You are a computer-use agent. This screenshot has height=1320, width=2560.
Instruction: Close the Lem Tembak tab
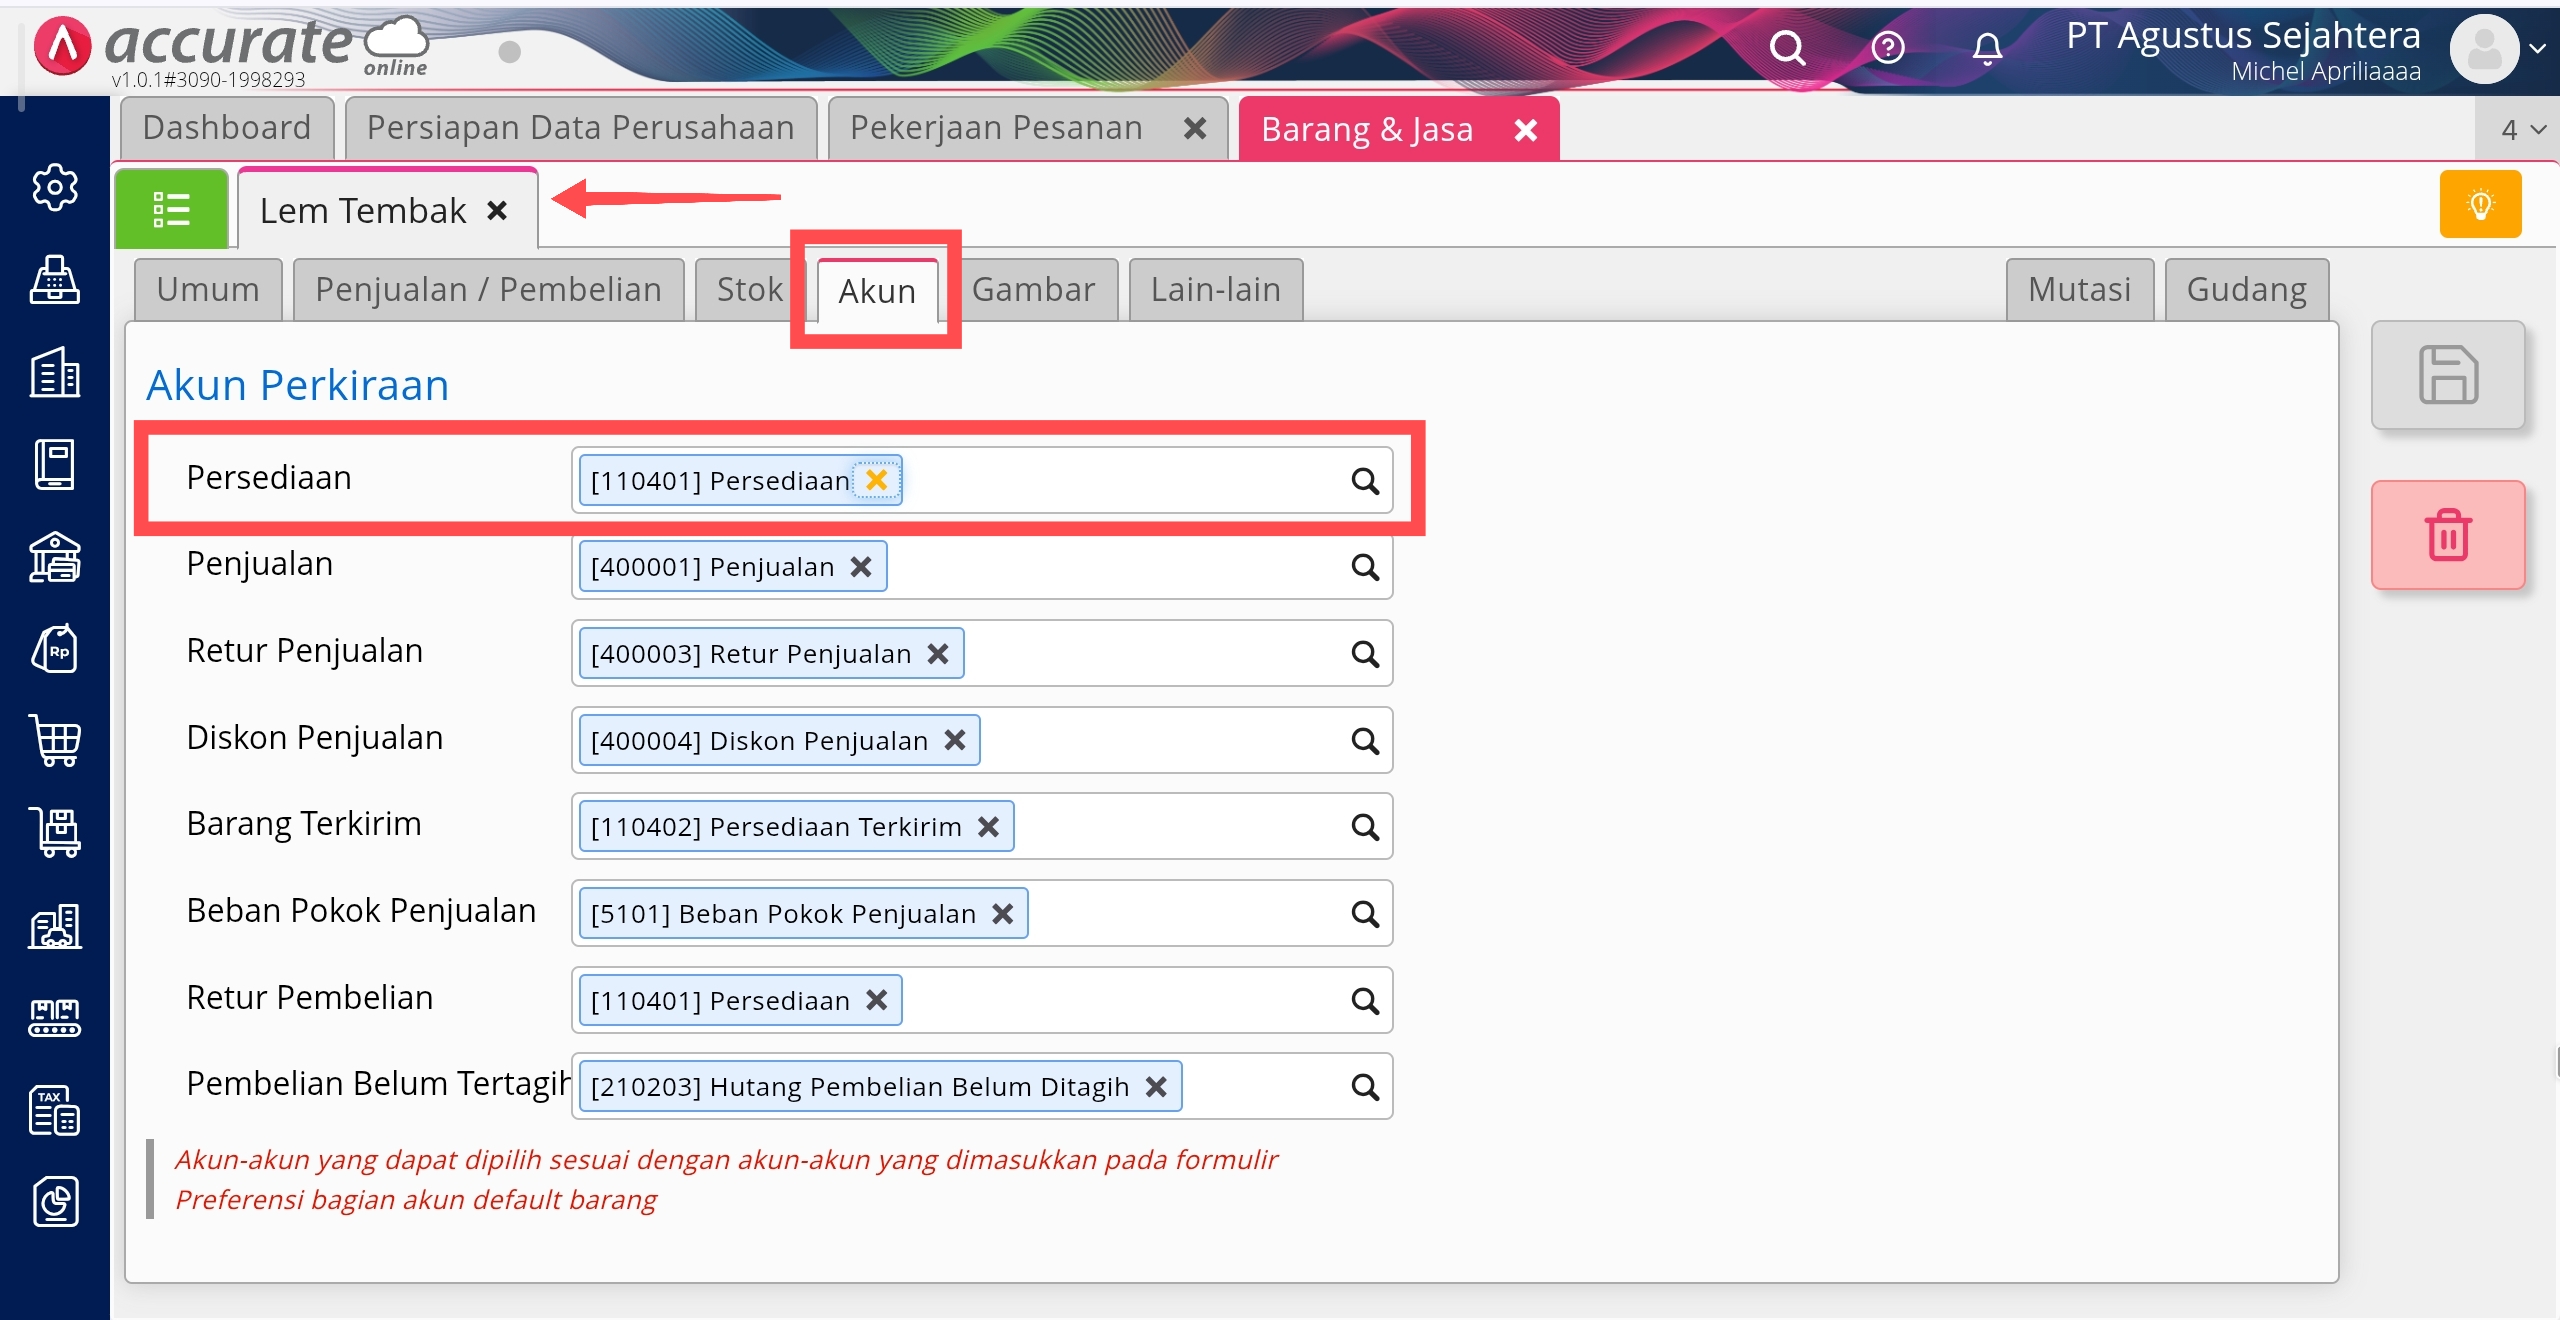(497, 211)
